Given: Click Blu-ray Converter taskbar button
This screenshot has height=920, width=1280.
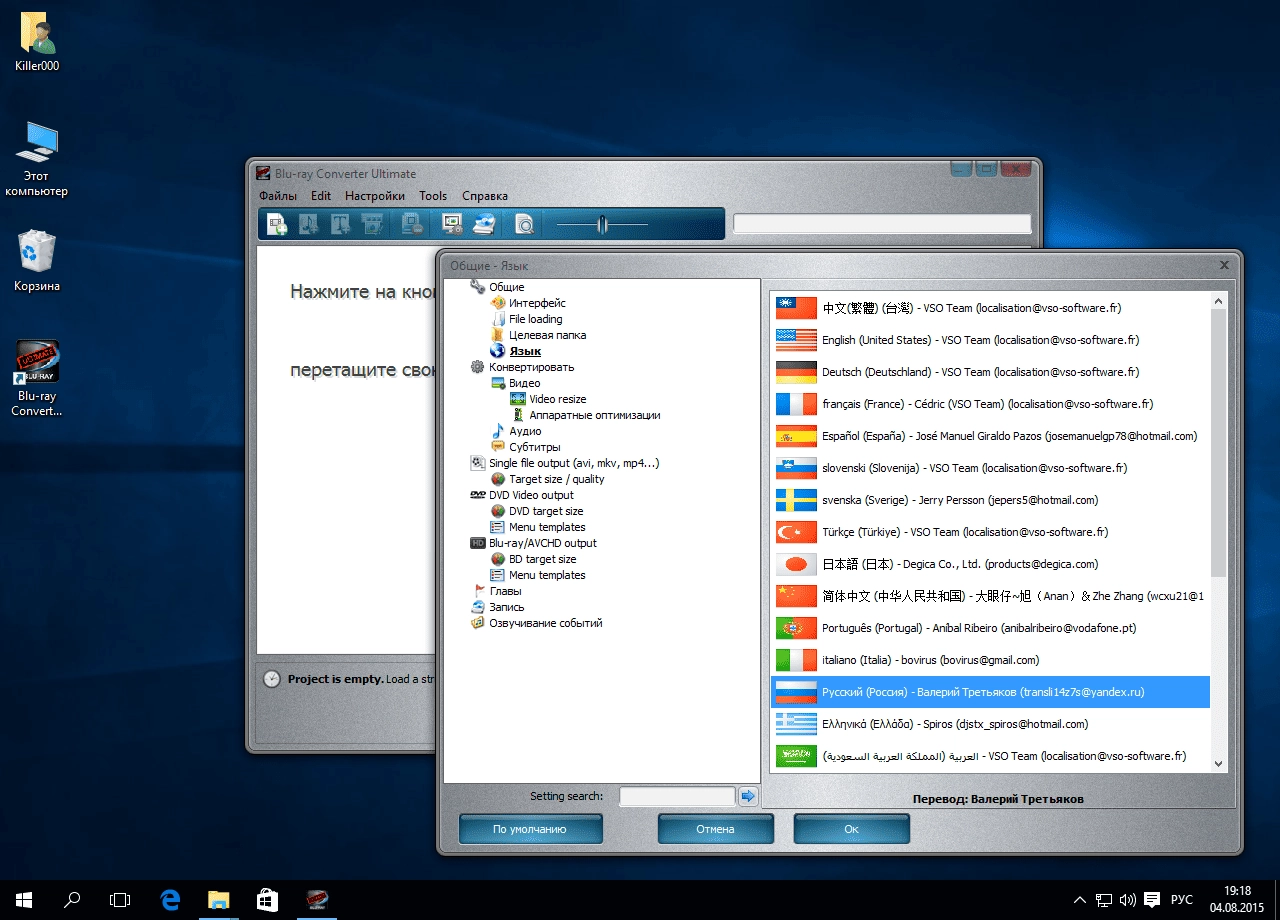Looking at the screenshot, I should [316, 900].
